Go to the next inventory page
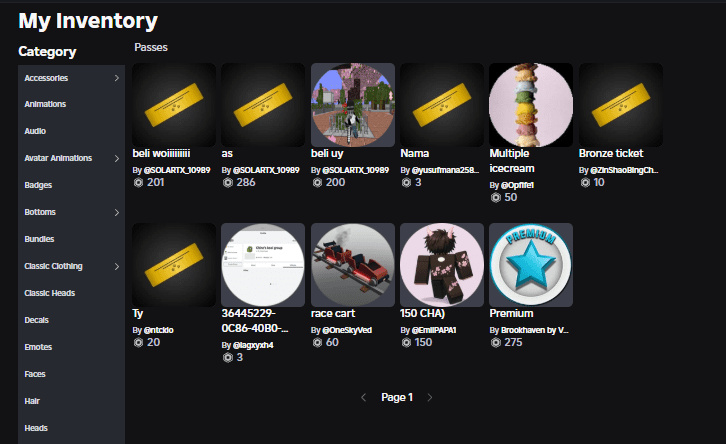726x444 pixels. (430, 397)
